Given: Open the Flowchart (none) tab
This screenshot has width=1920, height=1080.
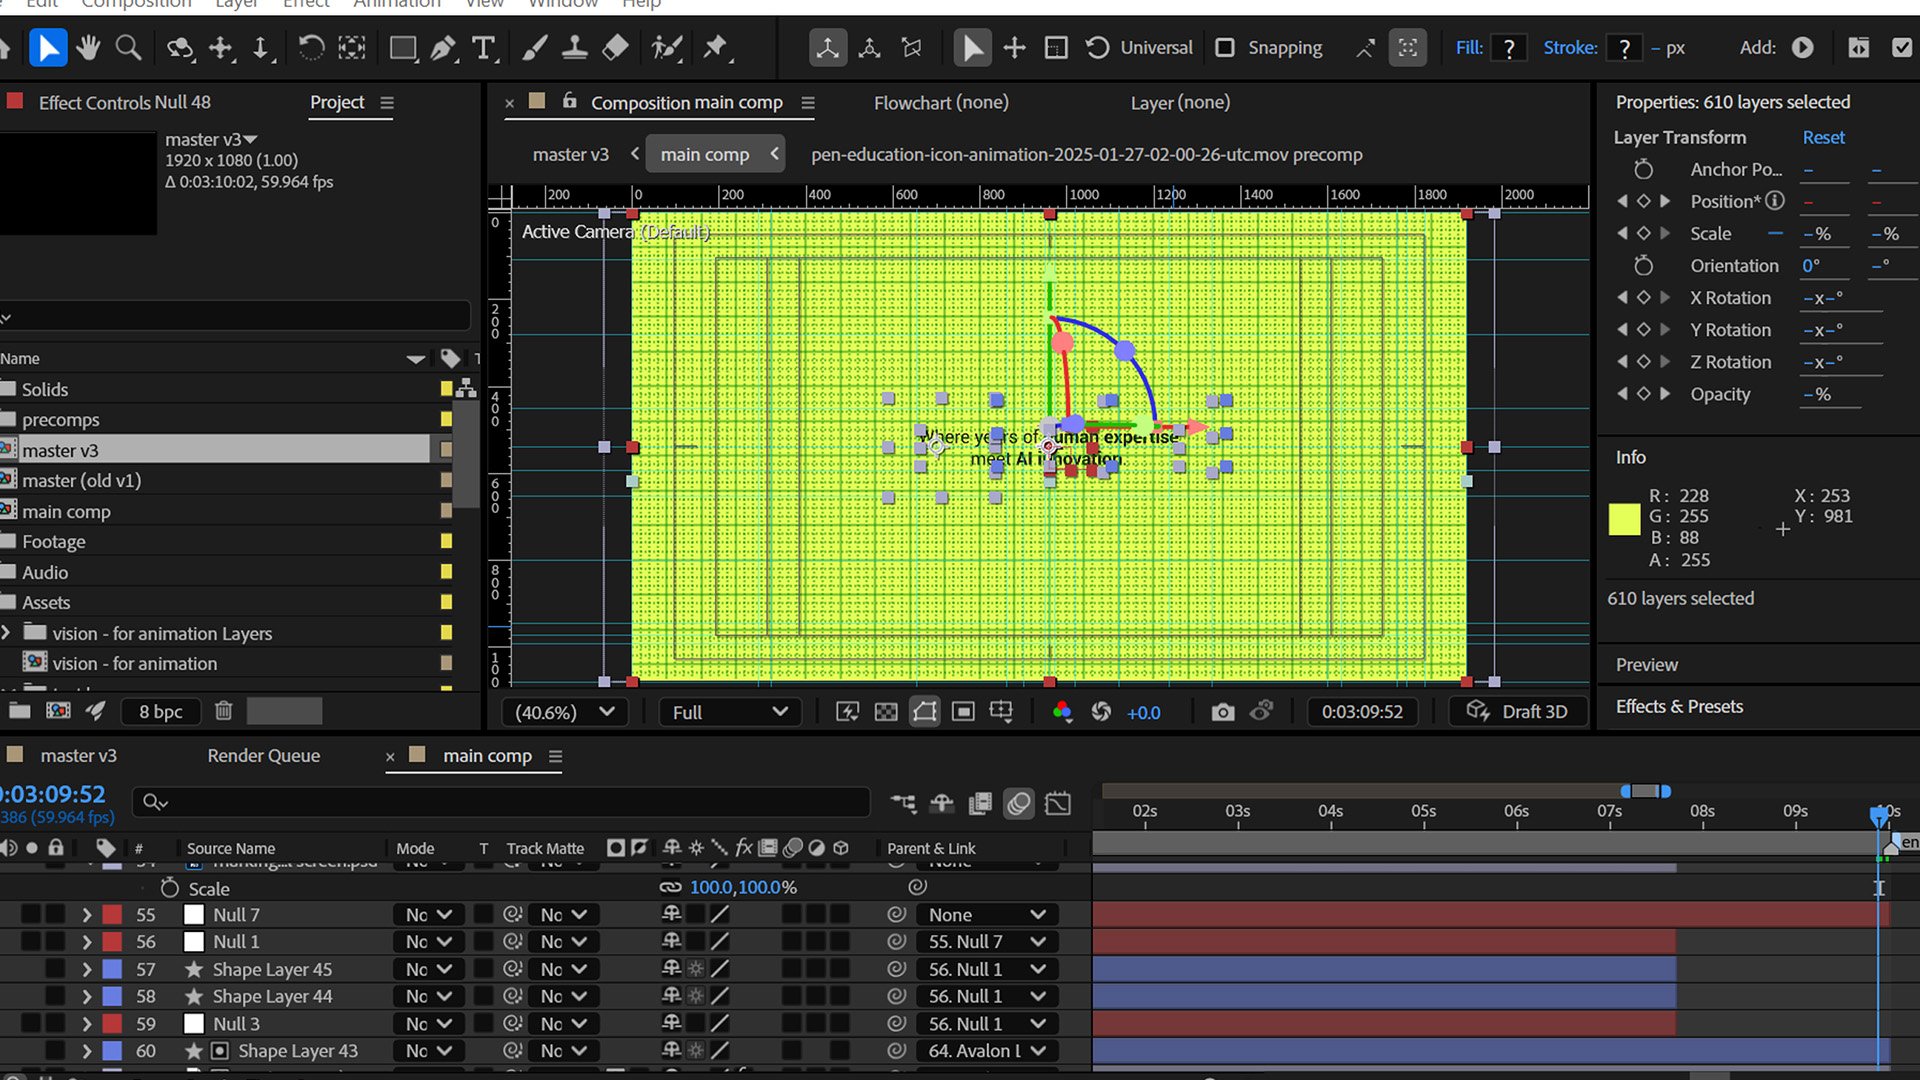Looking at the screenshot, I should [x=941, y=102].
